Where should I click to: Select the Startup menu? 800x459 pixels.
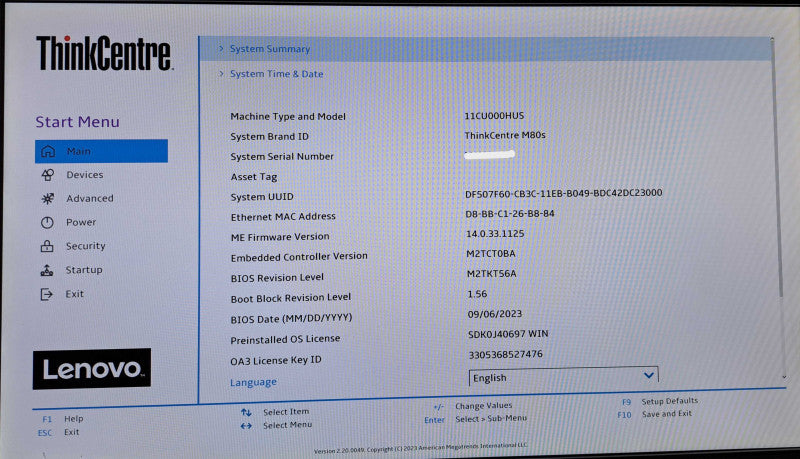[x=84, y=269]
